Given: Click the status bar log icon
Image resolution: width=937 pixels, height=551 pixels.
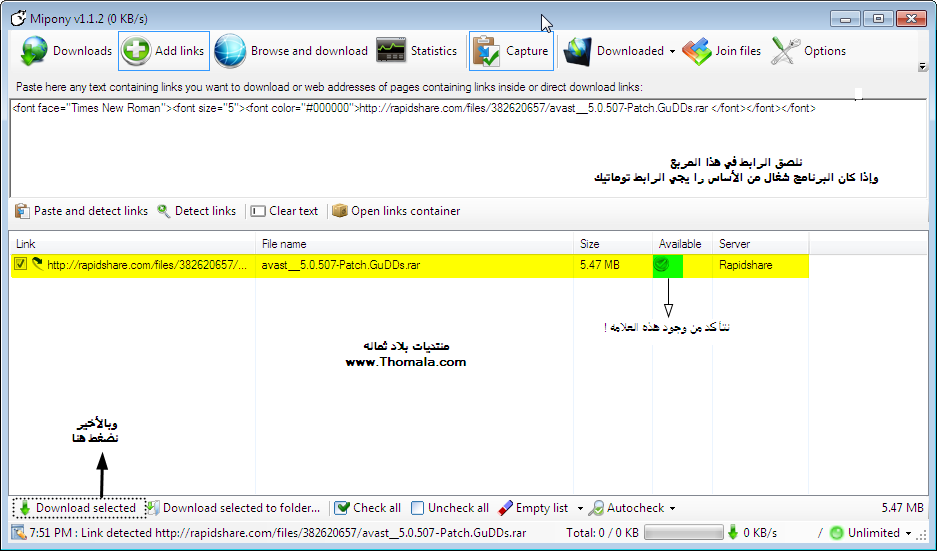Looking at the screenshot, I should tap(19, 532).
